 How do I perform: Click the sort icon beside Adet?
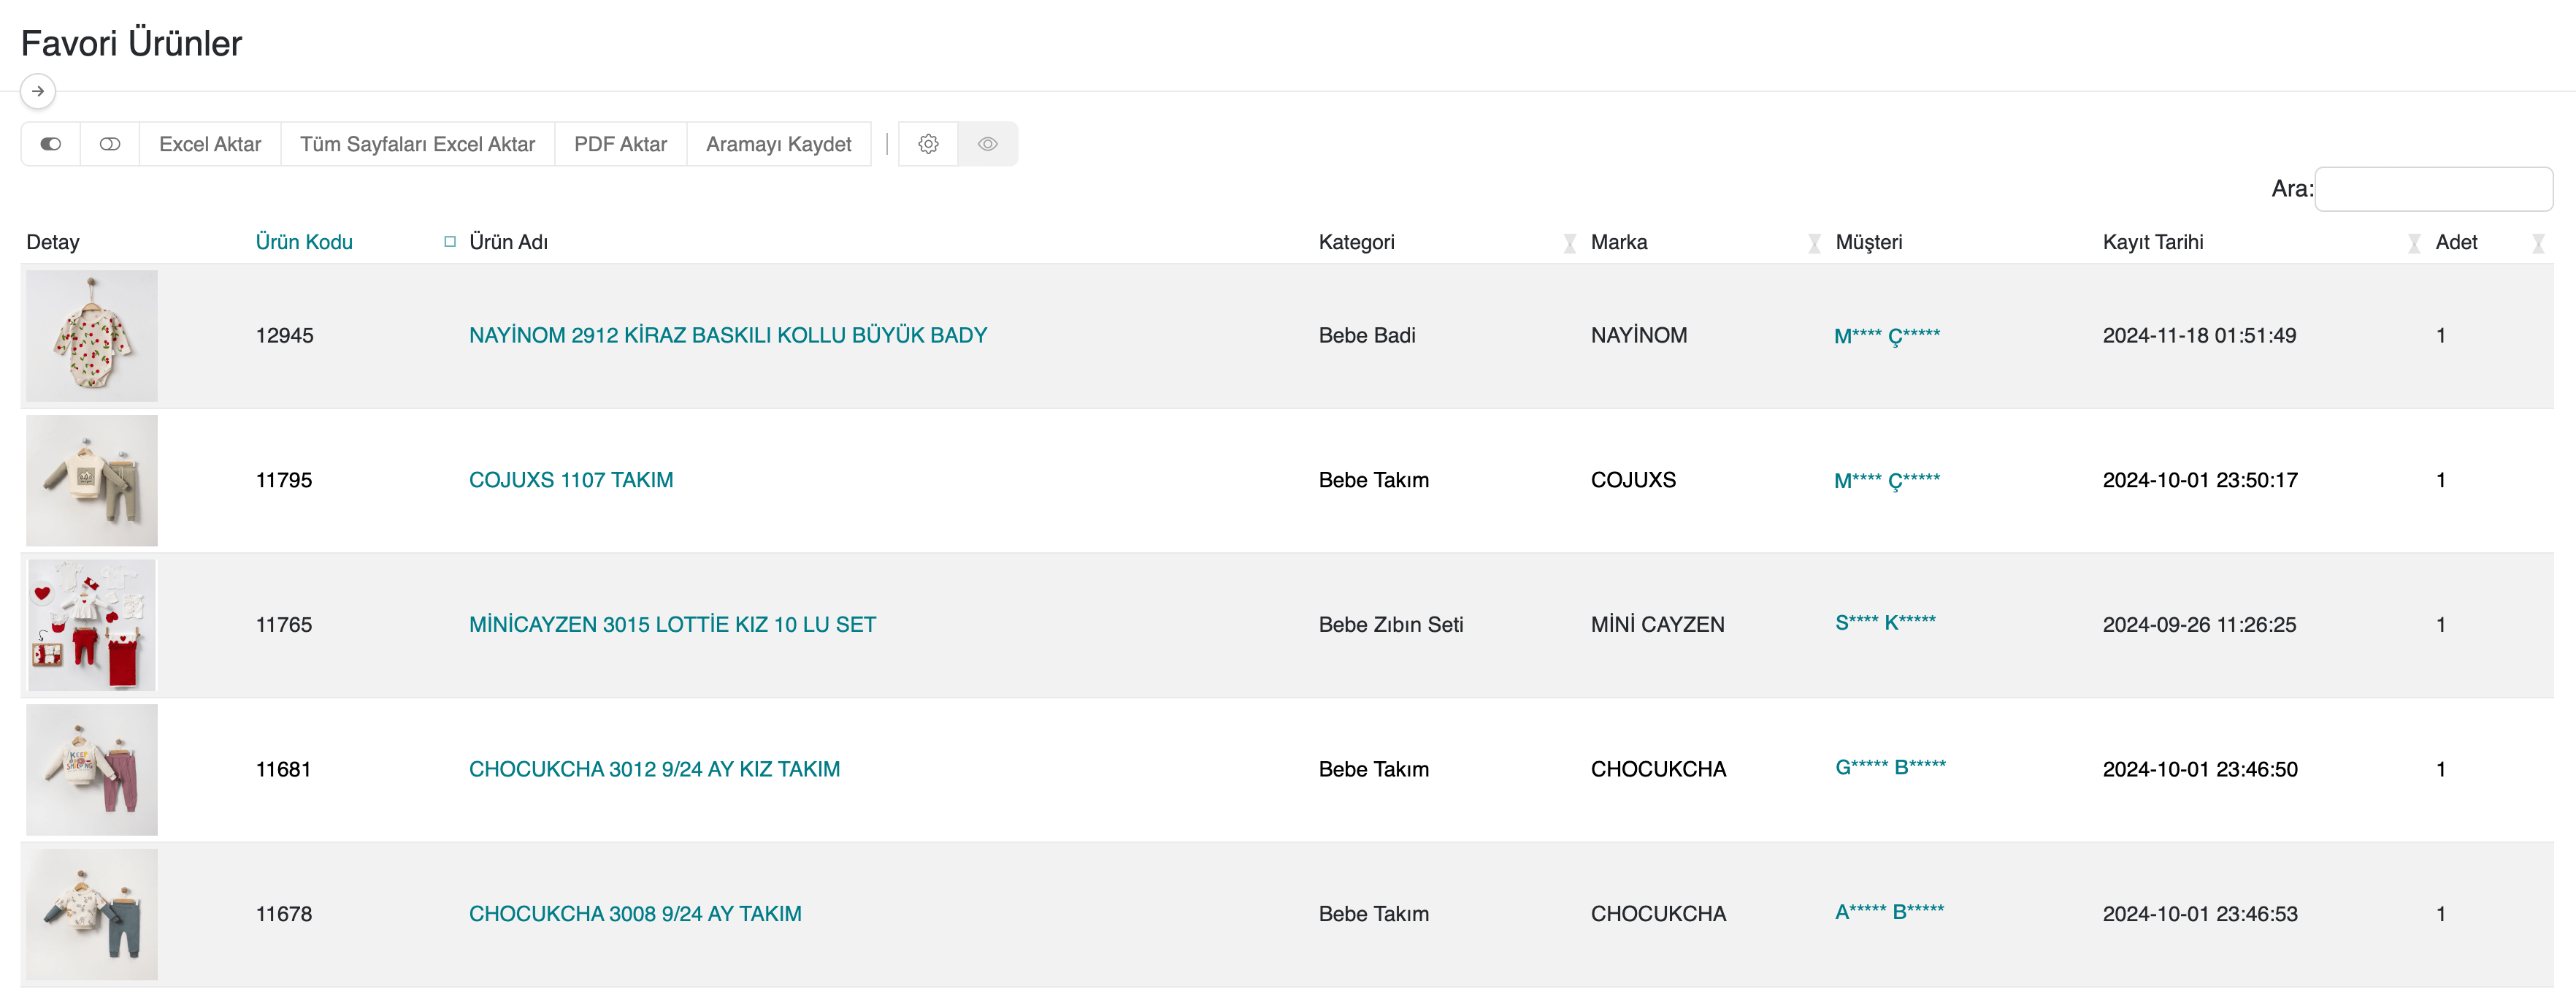point(2537,243)
